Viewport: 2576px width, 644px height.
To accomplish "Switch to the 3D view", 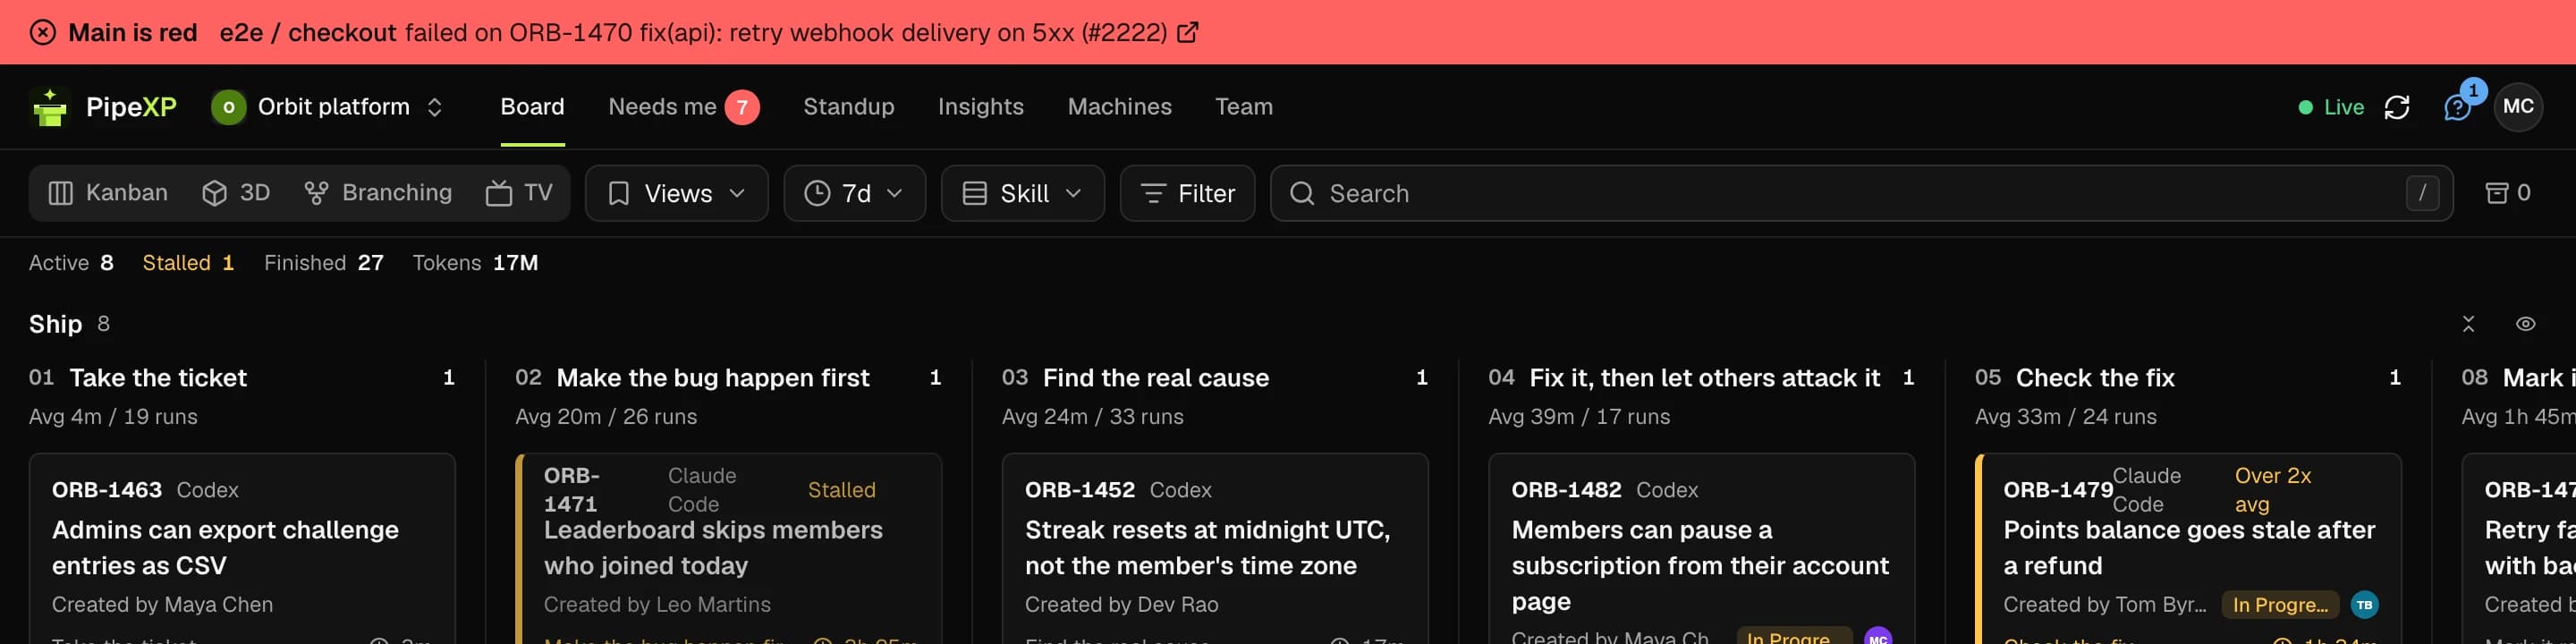I will click(x=236, y=193).
